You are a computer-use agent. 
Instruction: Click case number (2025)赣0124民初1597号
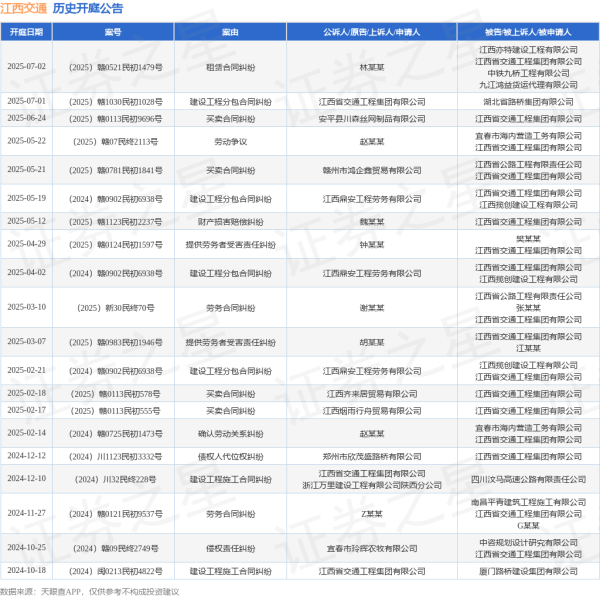[116, 245]
